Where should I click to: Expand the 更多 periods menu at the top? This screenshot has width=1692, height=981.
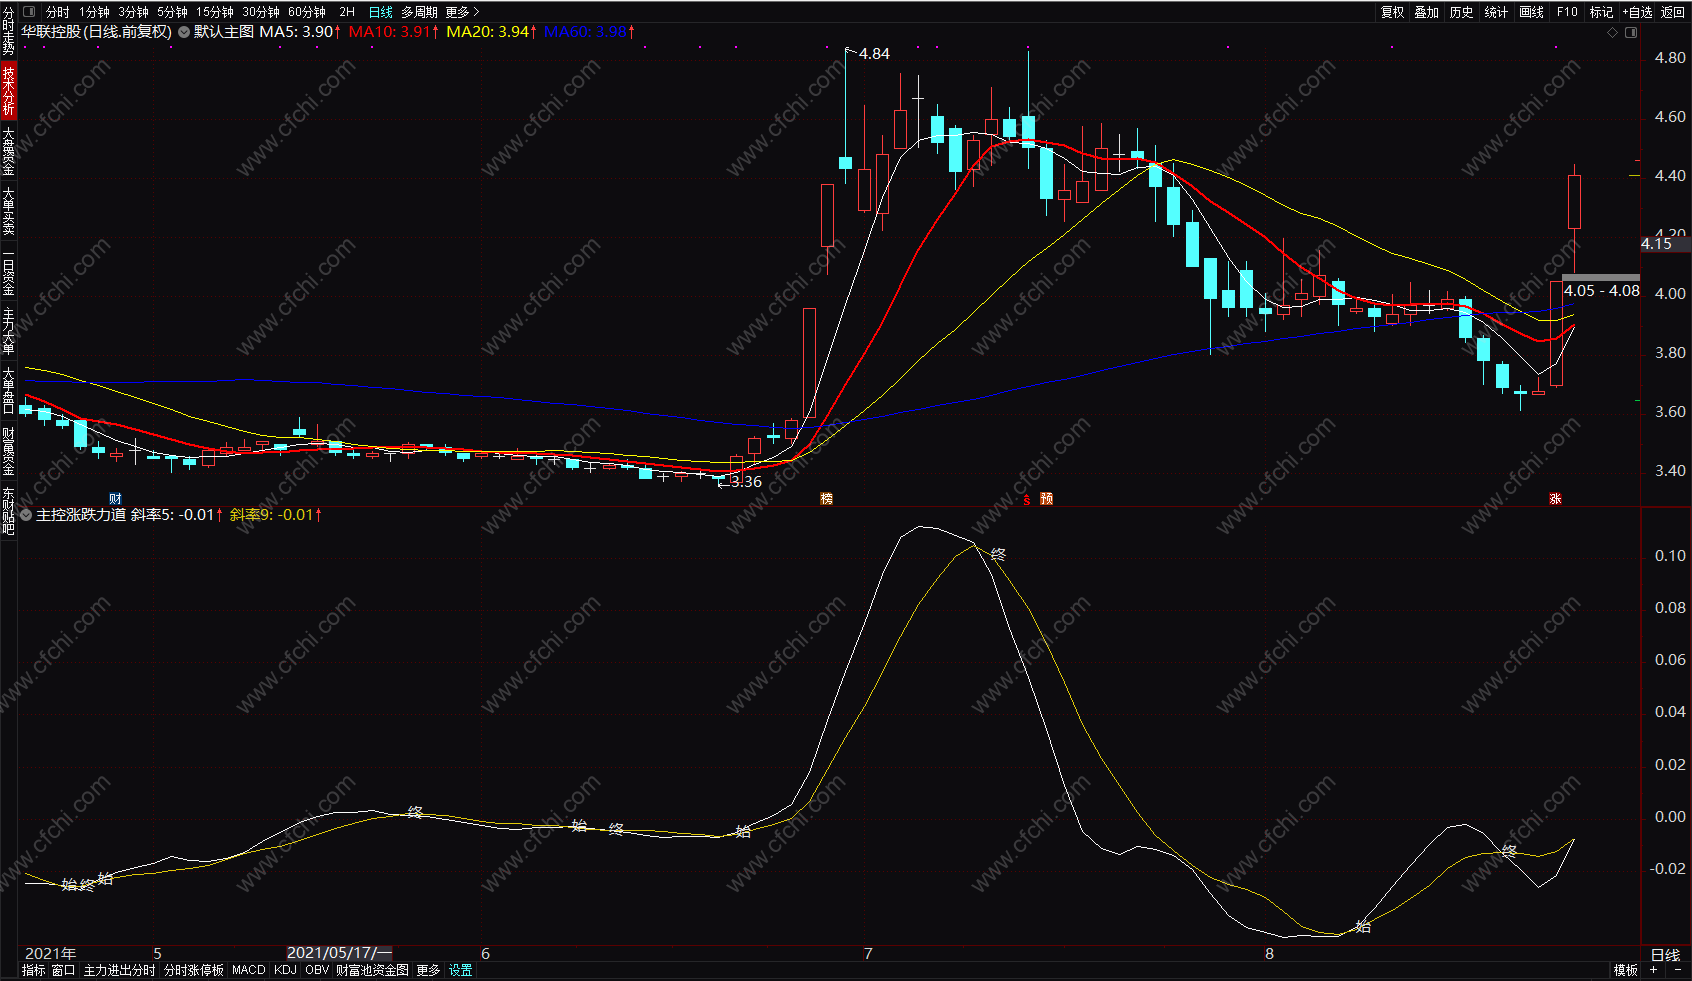coord(462,12)
